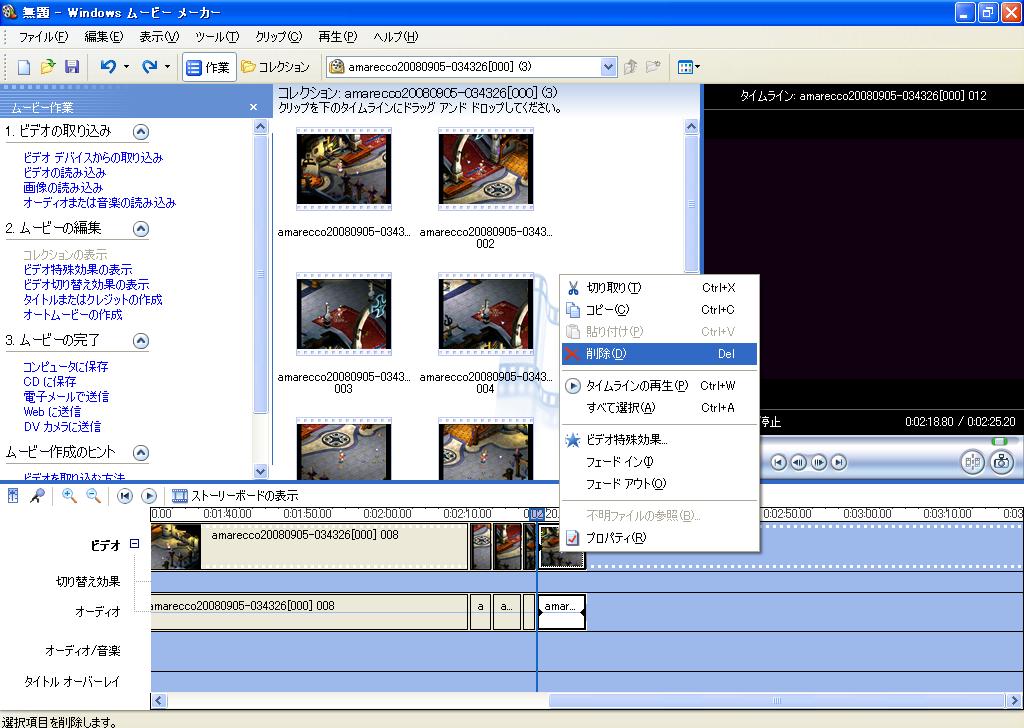Open a project with the folder icon
Image resolution: width=1024 pixels, height=728 pixels.
pyautogui.click(x=48, y=67)
